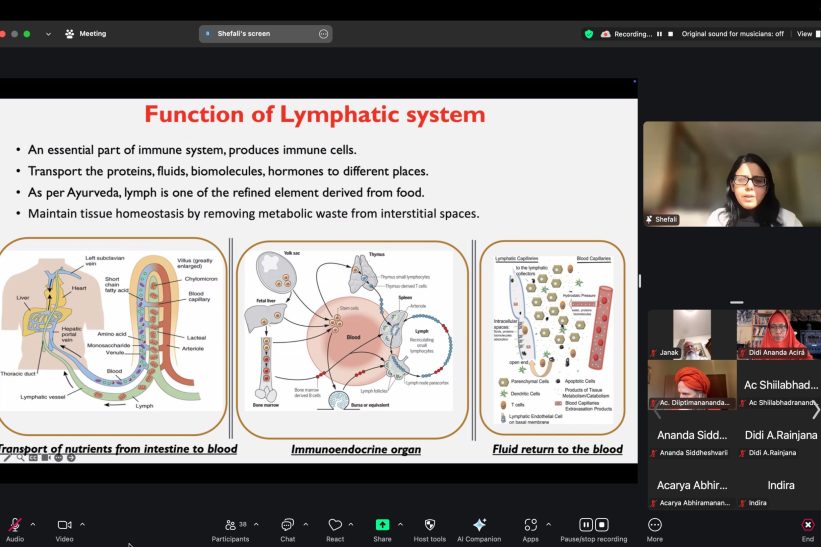Open the Participants panel
Screen dimensions: 821x547
point(230,525)
